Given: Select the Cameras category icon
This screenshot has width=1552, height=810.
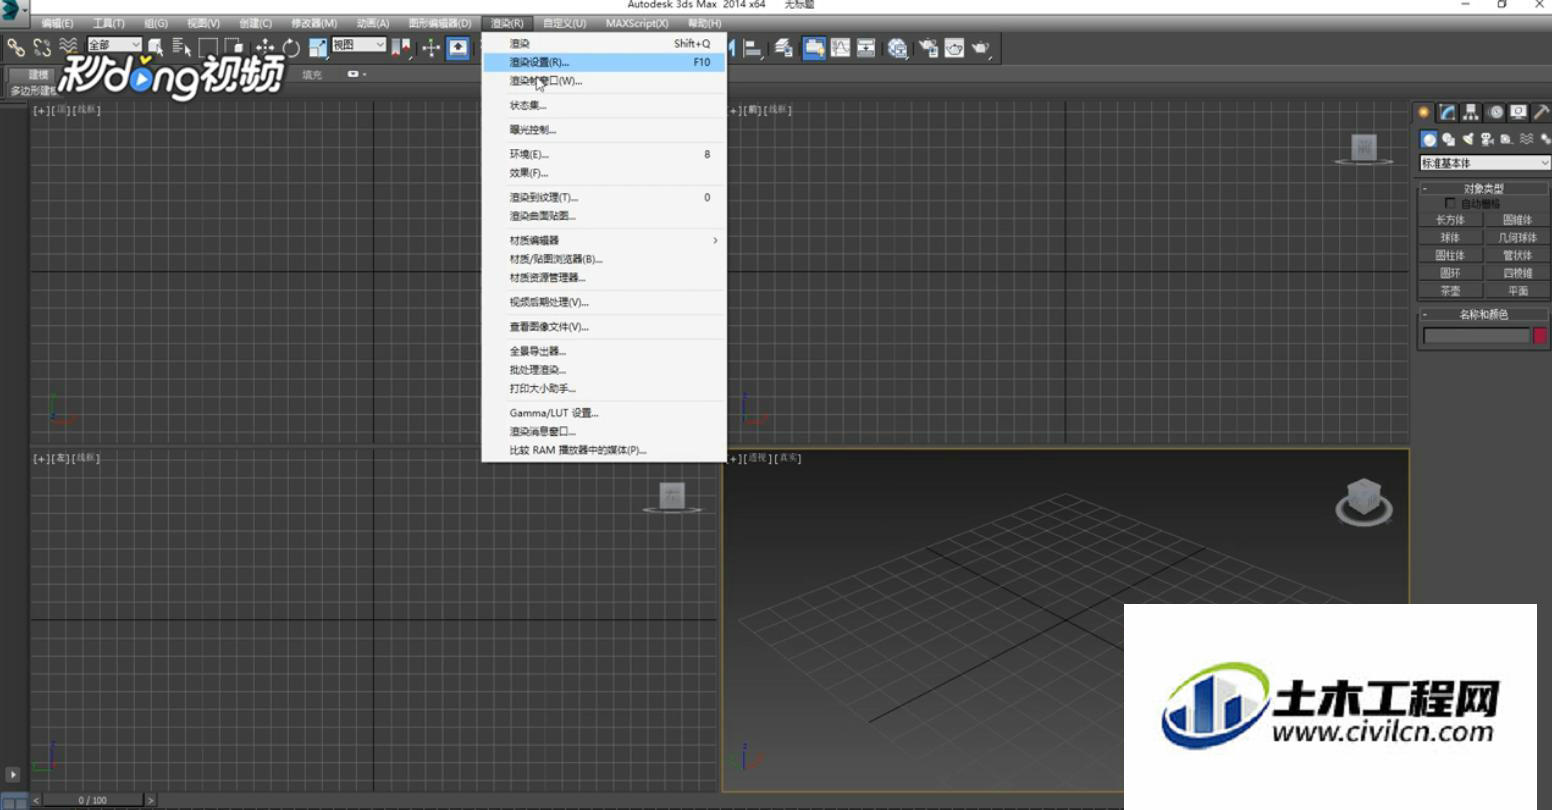Looking at the screenshot, I should tap(1487, 139).
